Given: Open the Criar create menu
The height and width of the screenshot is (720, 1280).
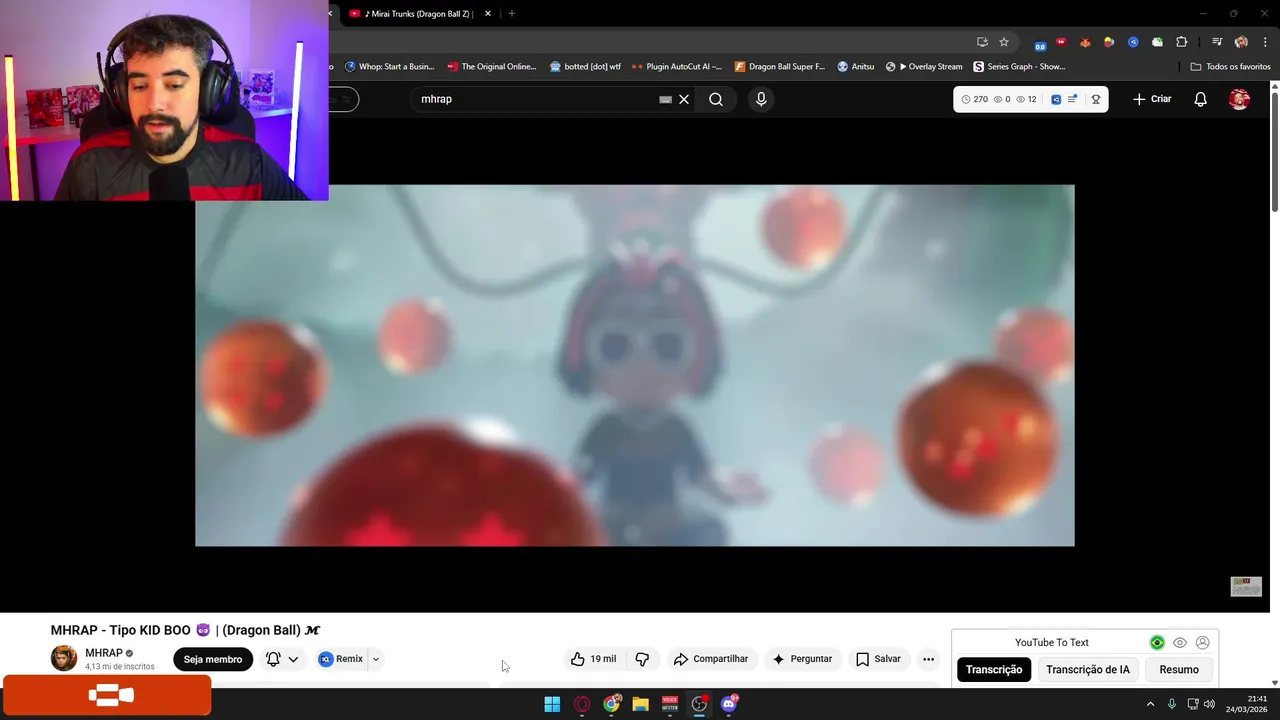Looking at the screenshot, I should point(1152,99).
